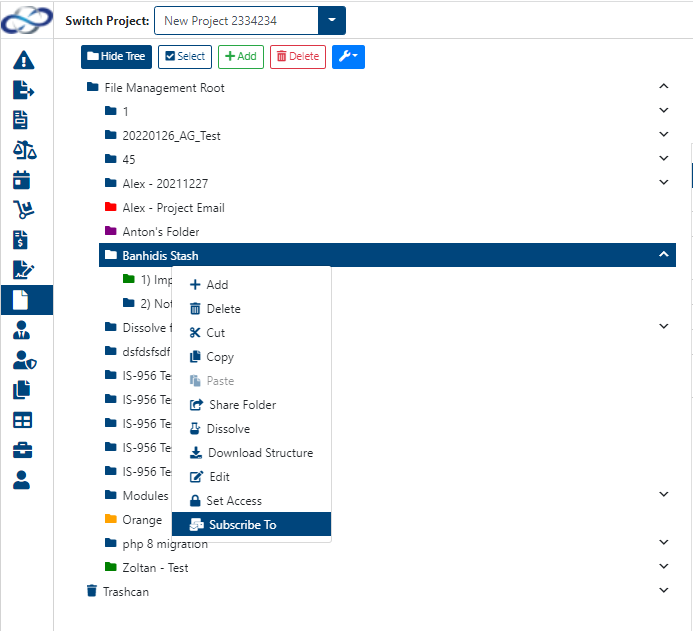
Task: Click the Switch Project field showing New Project 2334234
Action: pyautogui.click(x=236, y=20)
